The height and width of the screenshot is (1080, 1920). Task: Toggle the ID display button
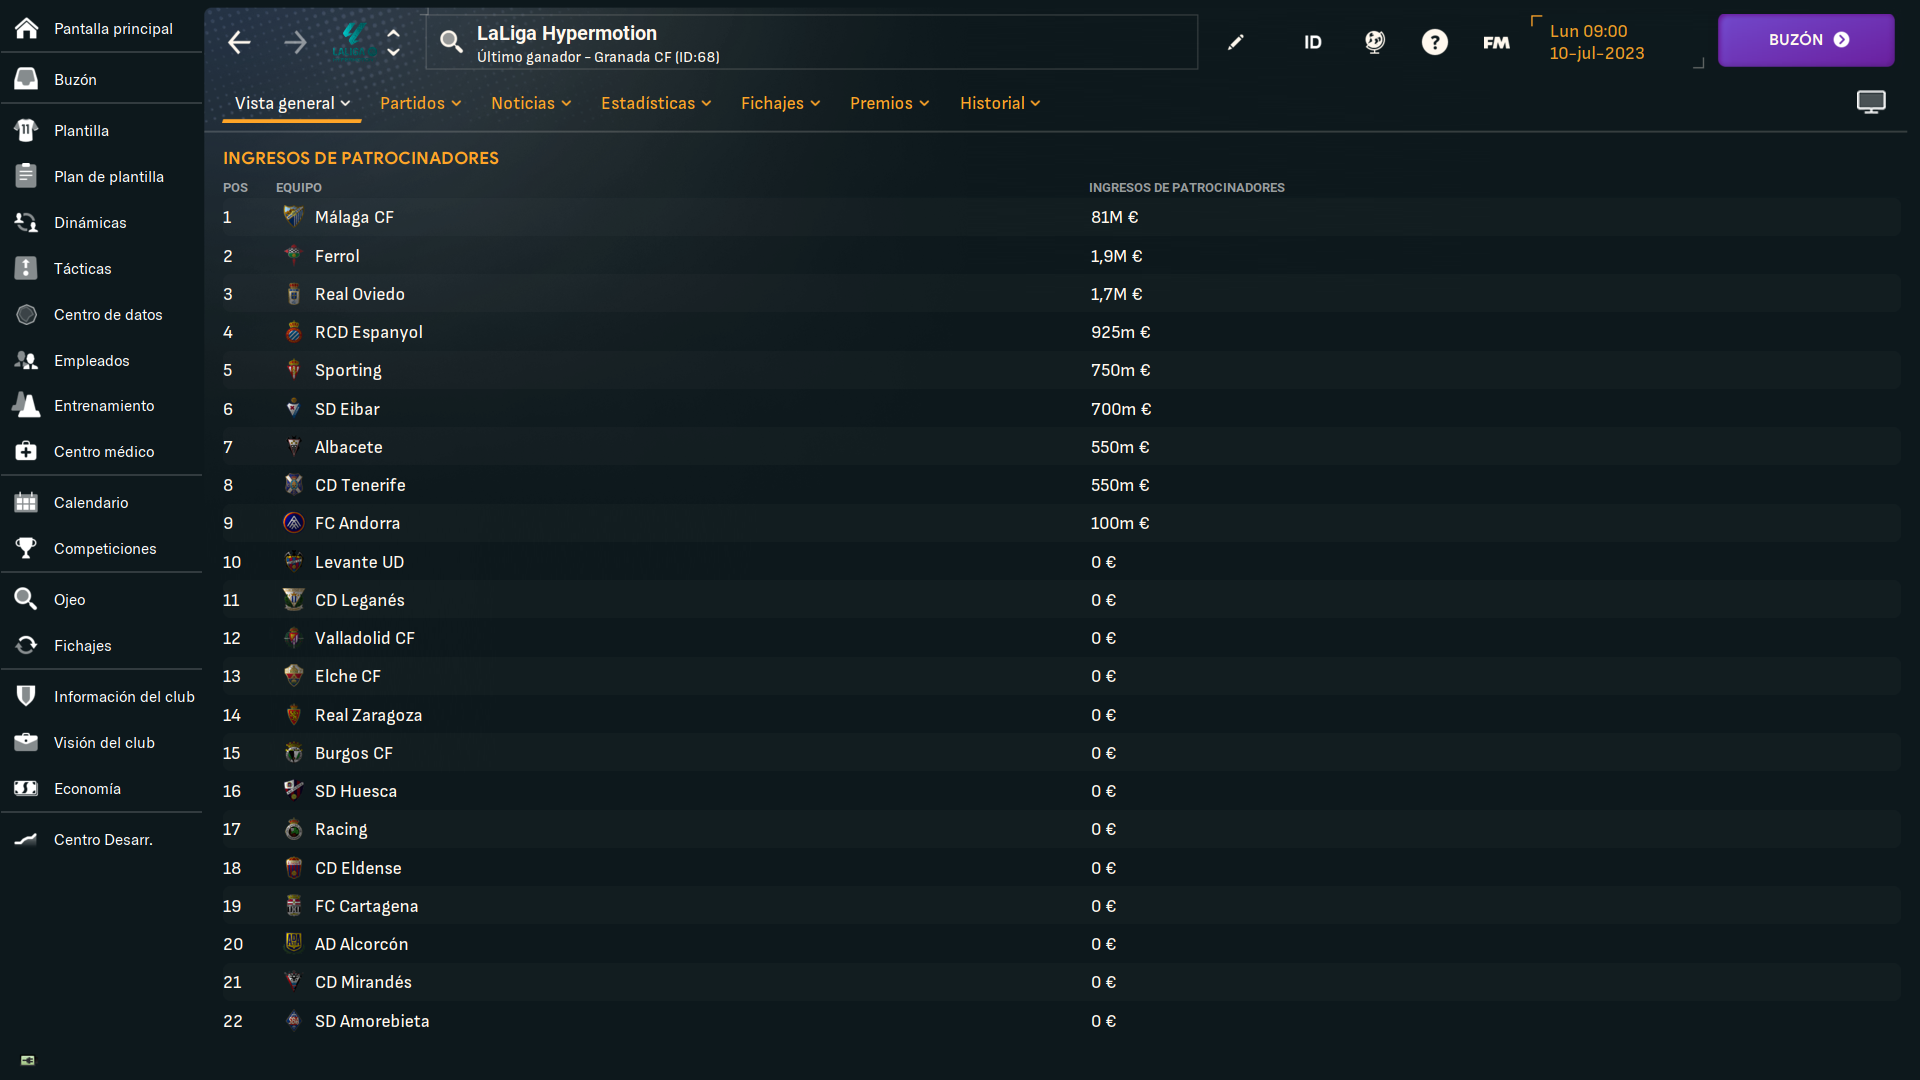pyautogui.click(x=1313, y=42)
